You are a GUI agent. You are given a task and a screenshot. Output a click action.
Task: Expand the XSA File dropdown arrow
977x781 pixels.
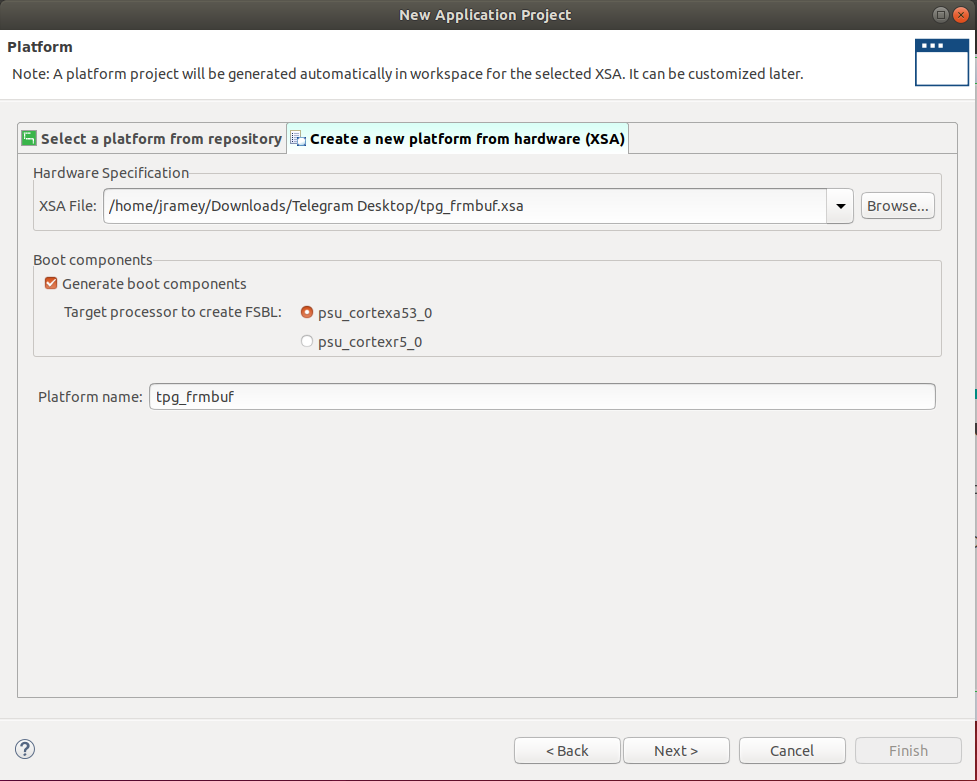click(x=840, y=206)
